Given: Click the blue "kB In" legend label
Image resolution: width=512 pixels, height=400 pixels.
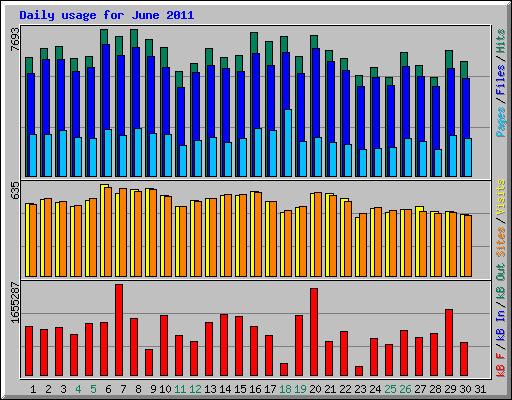Looking at the screenshot, I should click(x=501, y=325).
